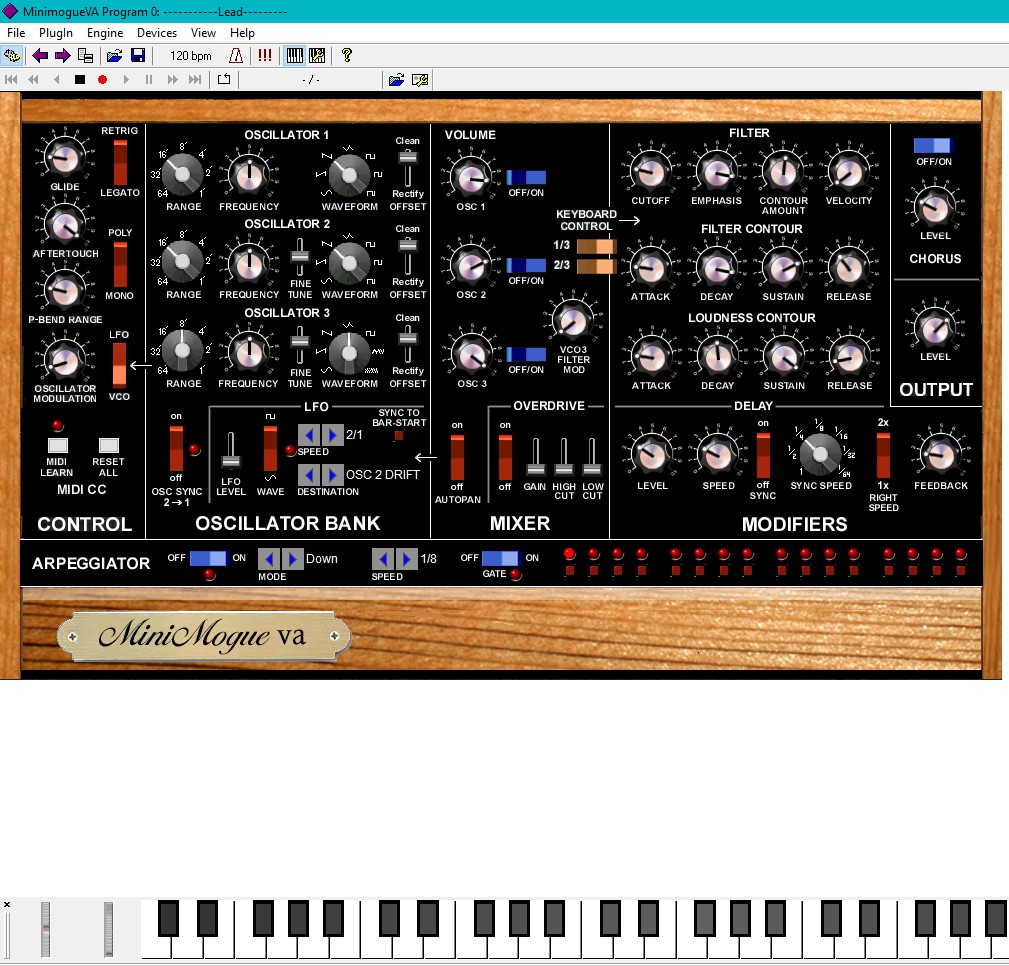The width and height of the screenshot is (1009, 966).
Task: Send MIDI panic with red exclamation icon
Action: [264, 55]
